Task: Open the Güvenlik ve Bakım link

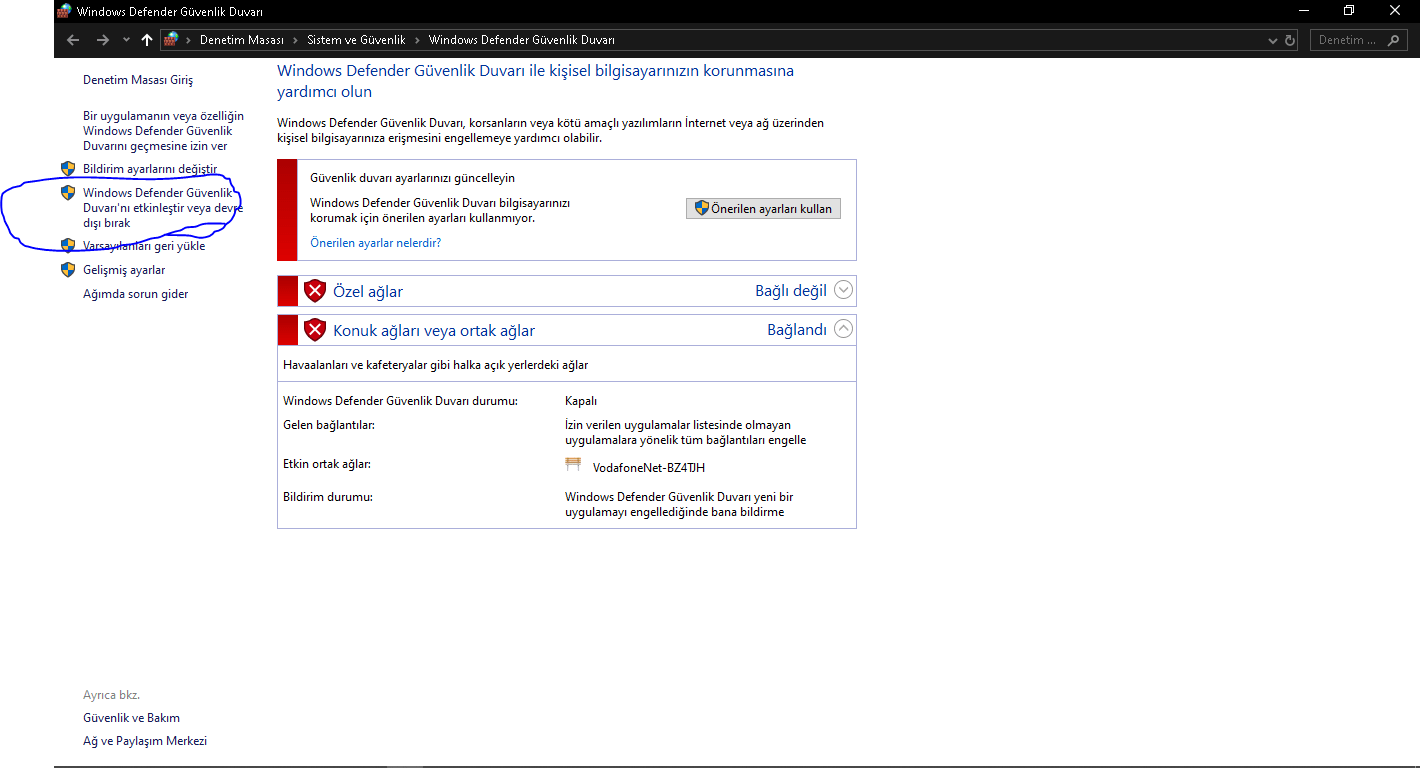Action: pyautogui.click(x=132, y=718)
